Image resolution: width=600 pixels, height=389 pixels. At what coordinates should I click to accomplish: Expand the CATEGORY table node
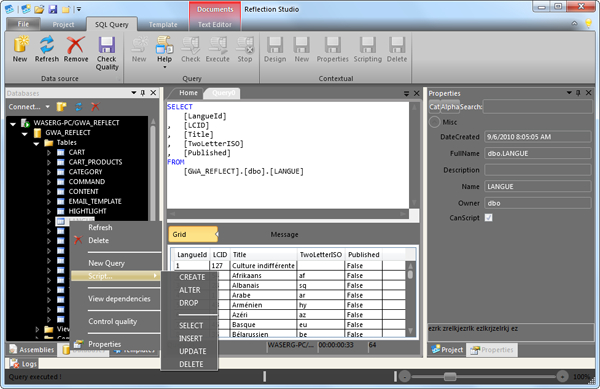point(49,172)
